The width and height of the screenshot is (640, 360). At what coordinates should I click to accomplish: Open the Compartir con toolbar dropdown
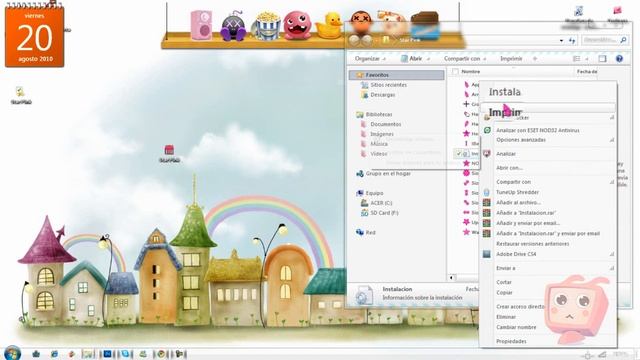tap(465, 59)
